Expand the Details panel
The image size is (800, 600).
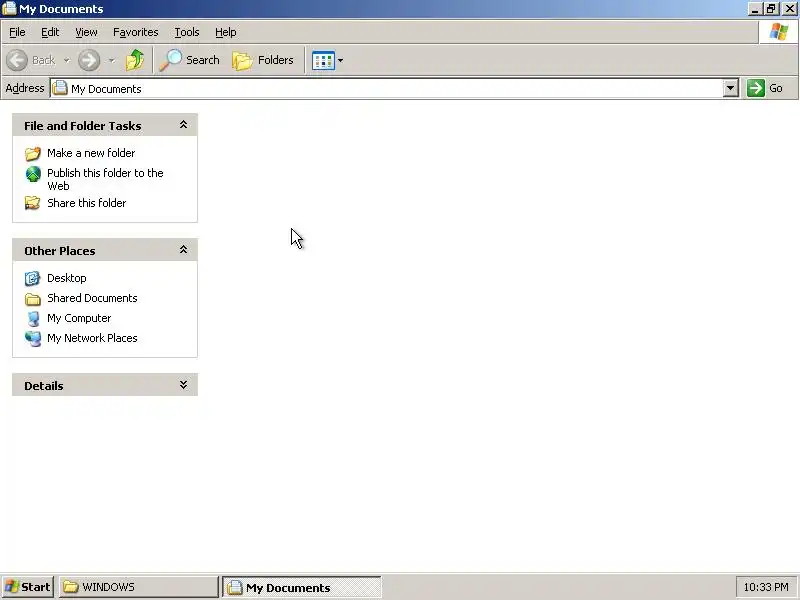(x=183, y=385)
